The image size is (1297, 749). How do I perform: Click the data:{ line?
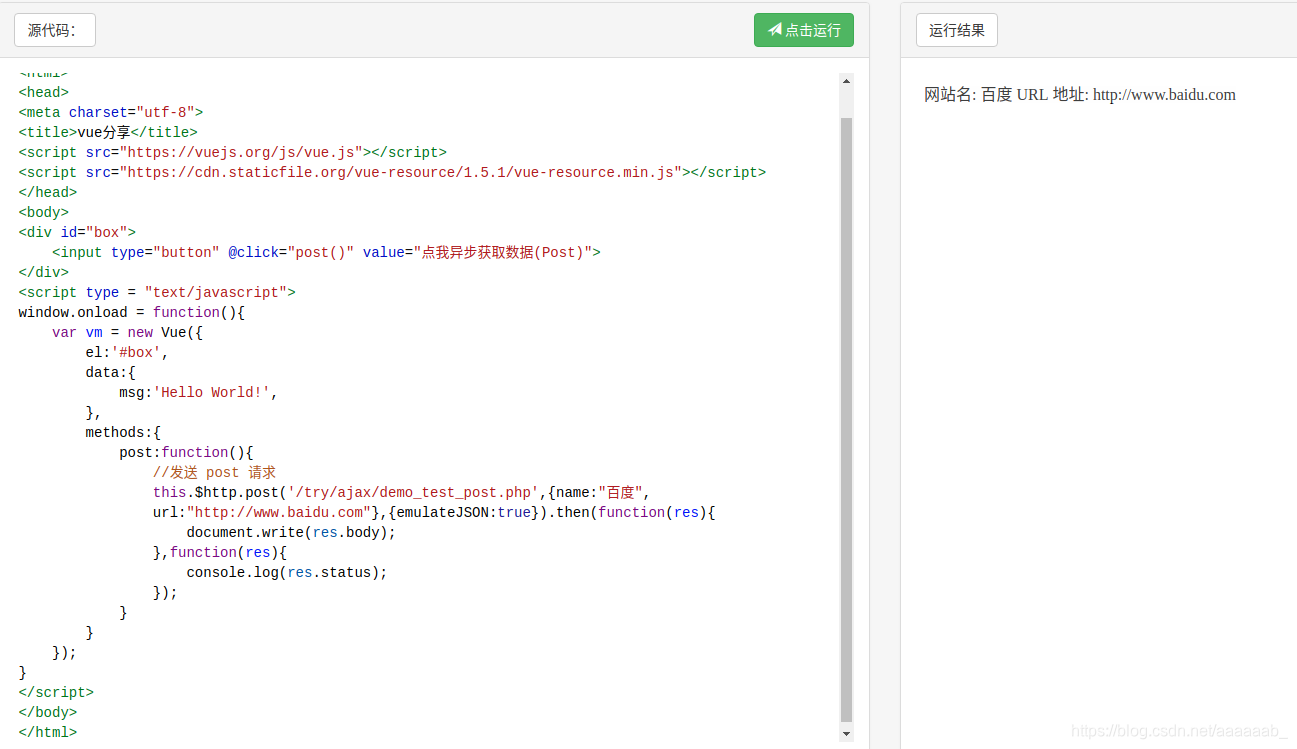(110, 372)
